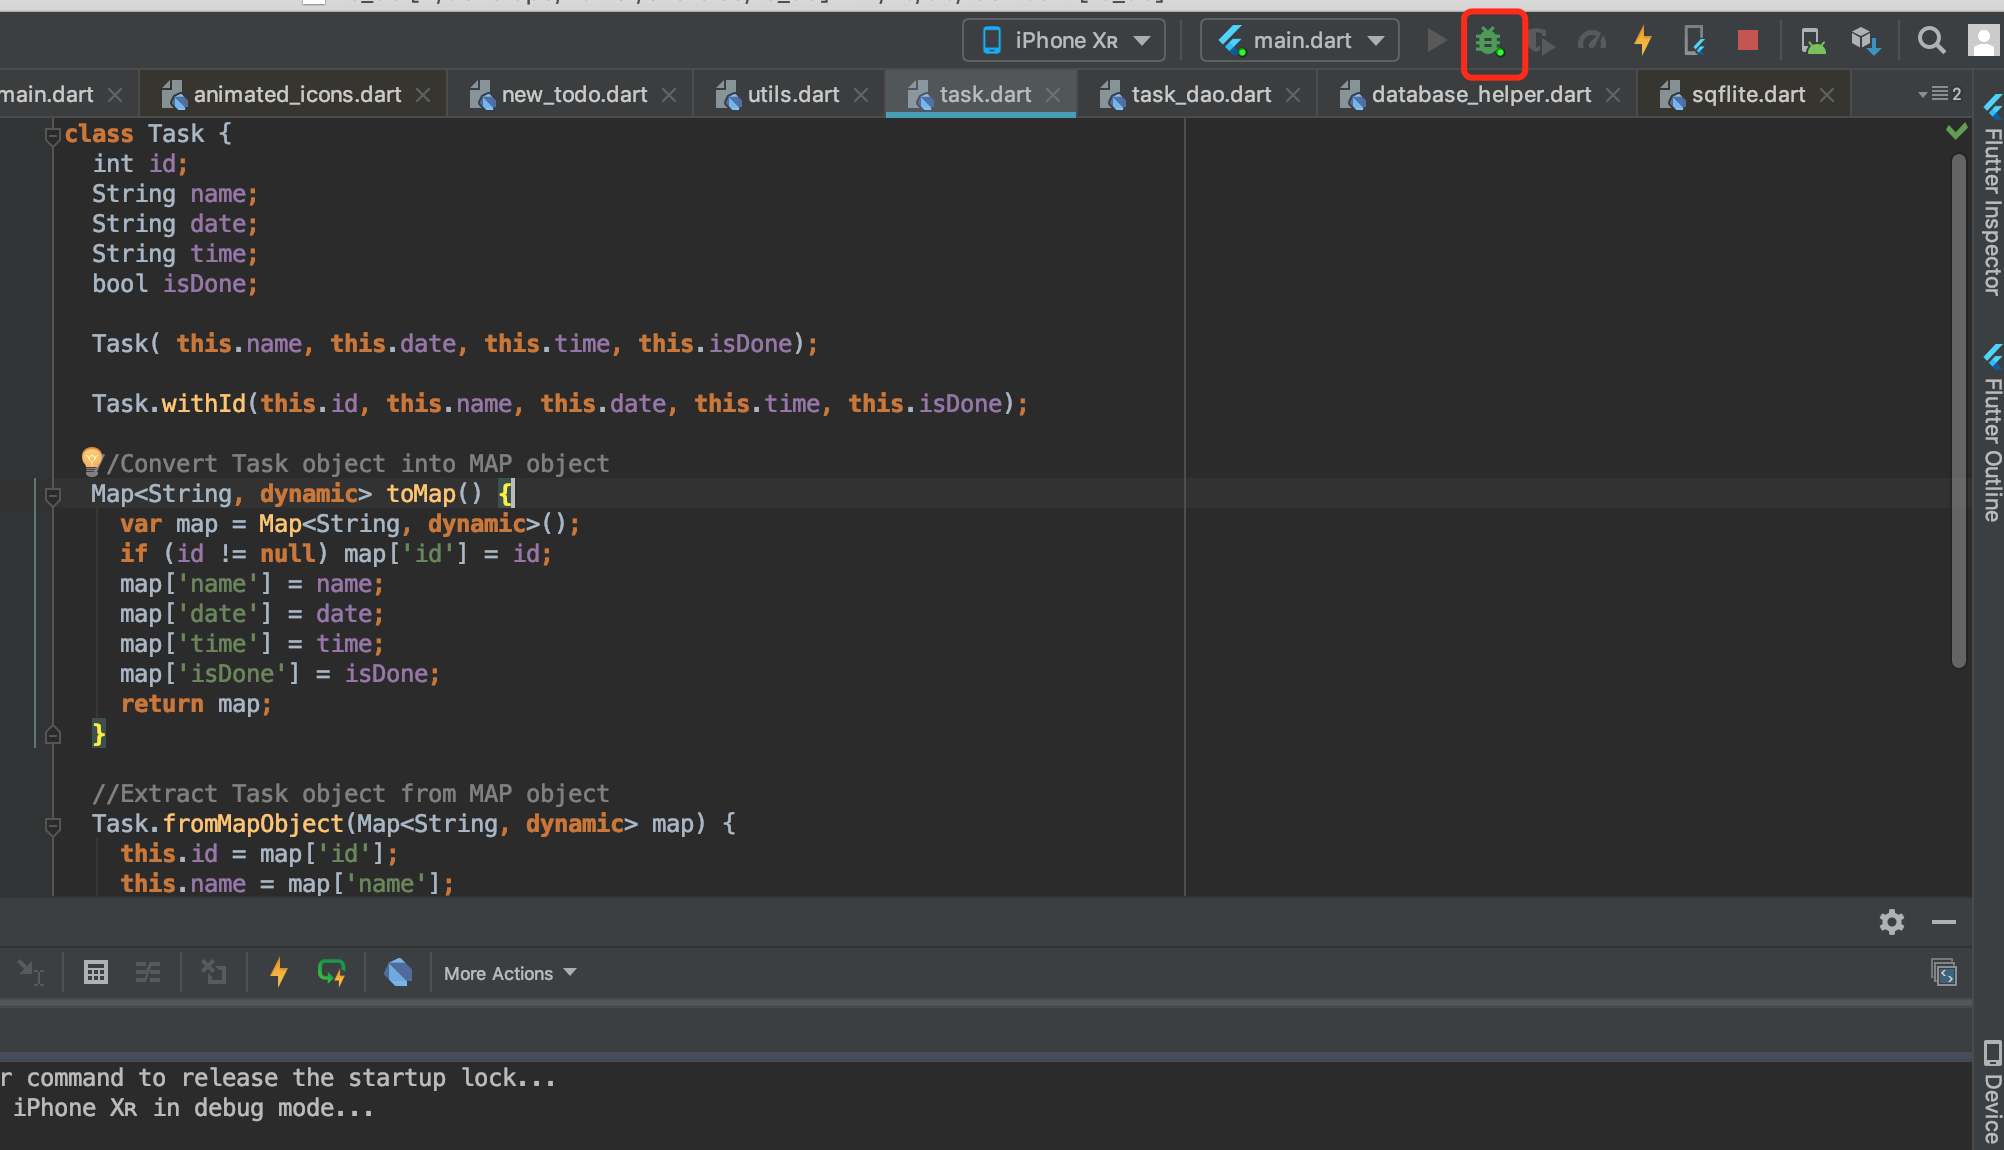Image resolution: width=2004 pixels, height=1150 pixels.
Task: Switch to the database_helper.dart tab
Action: [1480, 95]
